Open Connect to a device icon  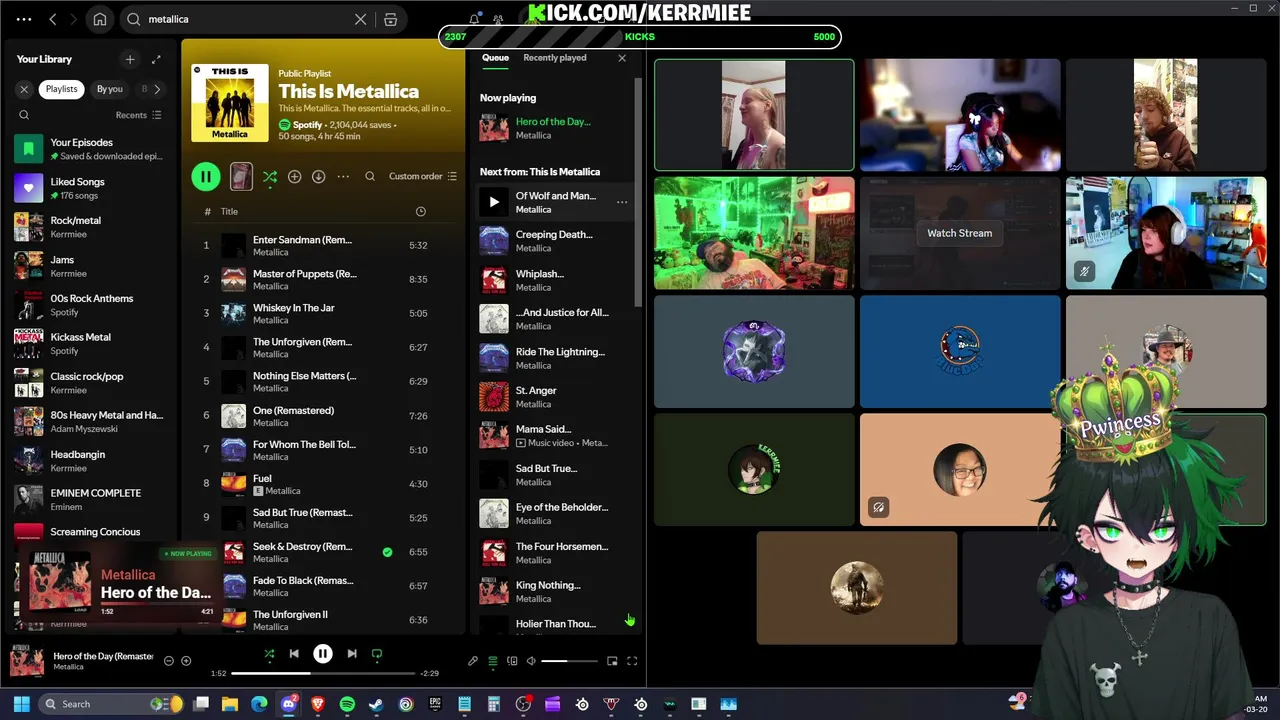click(x=512, y=661)
